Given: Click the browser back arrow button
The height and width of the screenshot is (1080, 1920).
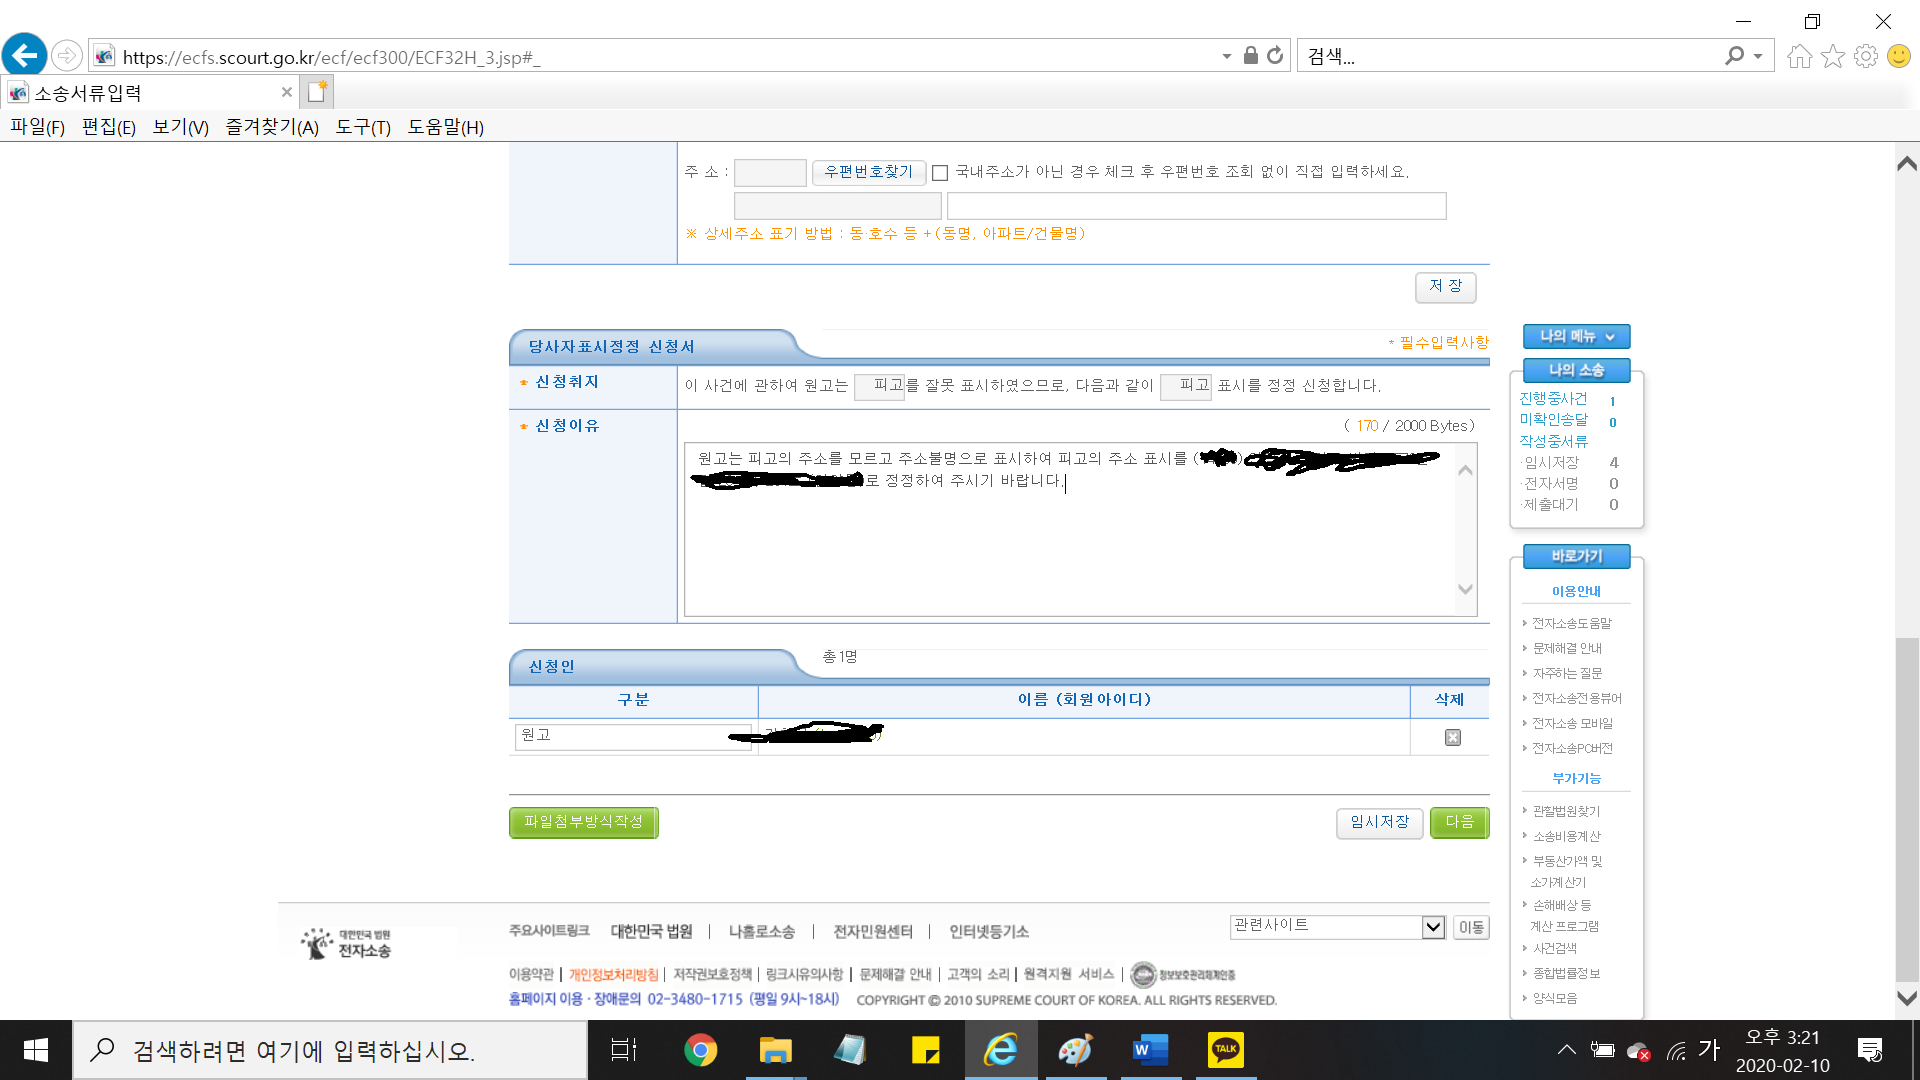Looking at the screenshot, I should (25, 56).
